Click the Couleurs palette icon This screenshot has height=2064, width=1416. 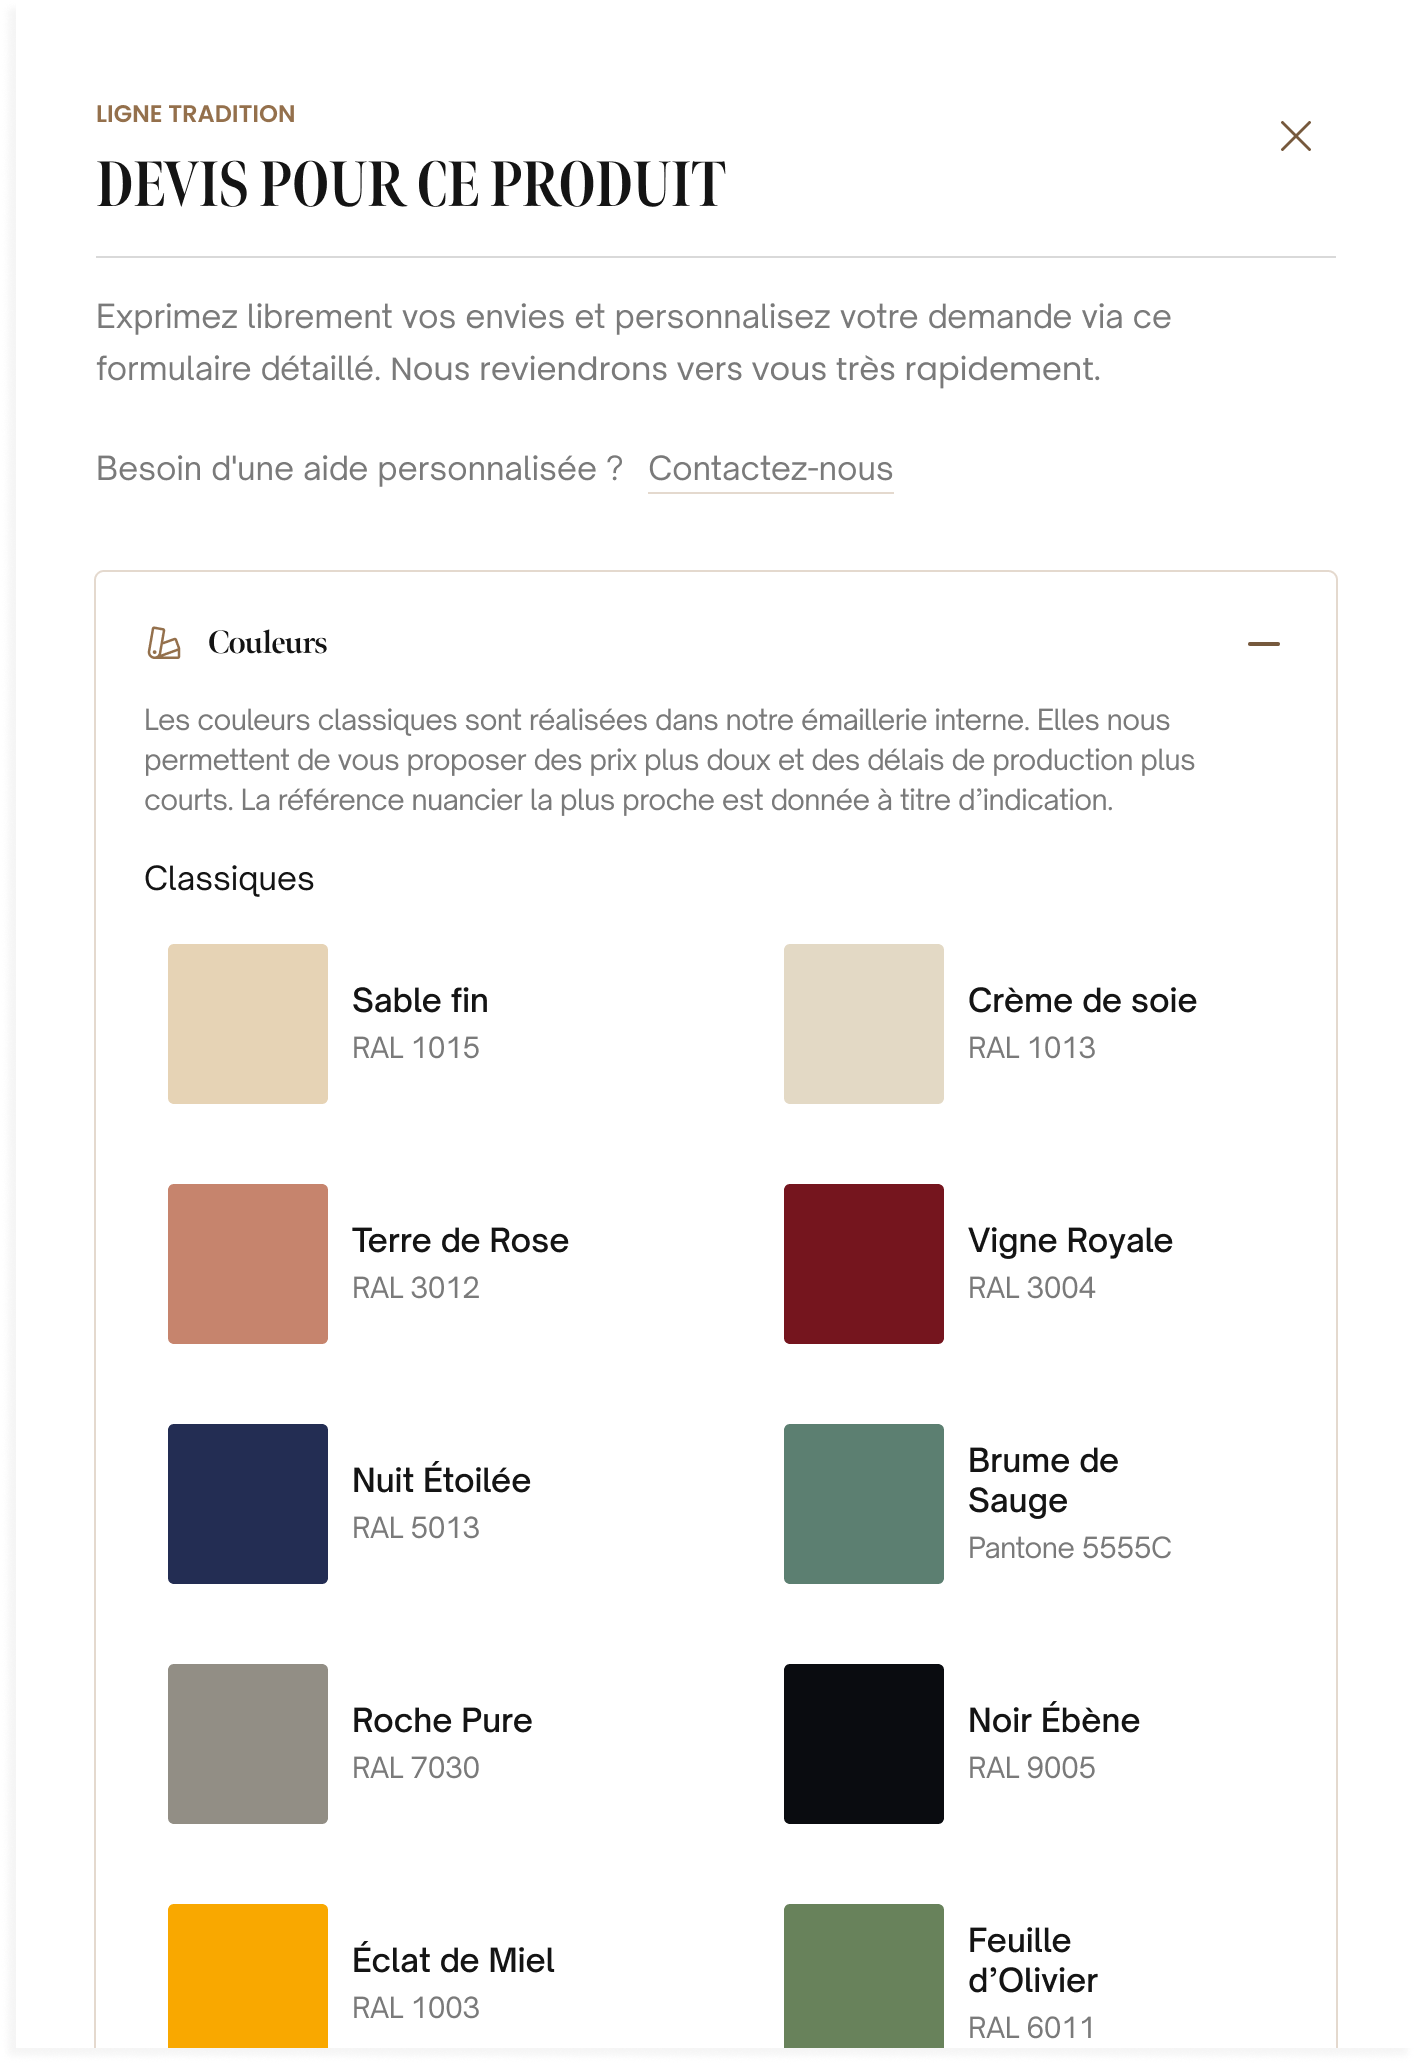(164, 643)
